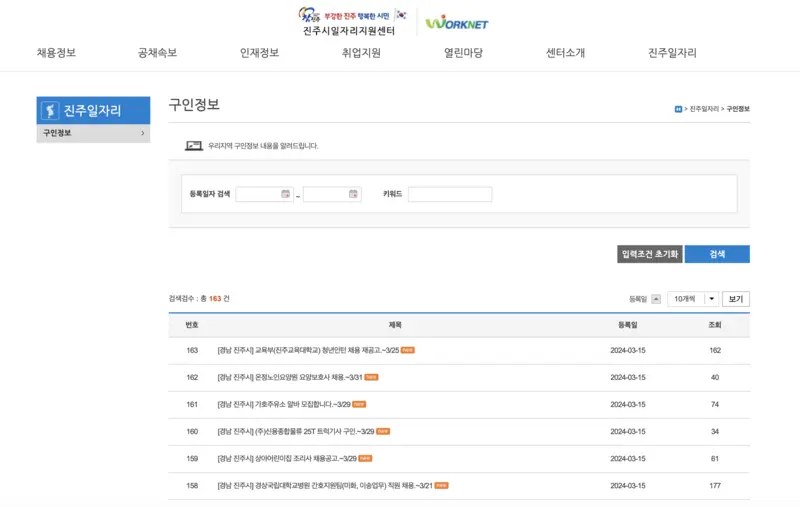Open the 10개씩 per-page dropdown
The width and height of the screenshot is (800, 507).
(x=693, y=299)
